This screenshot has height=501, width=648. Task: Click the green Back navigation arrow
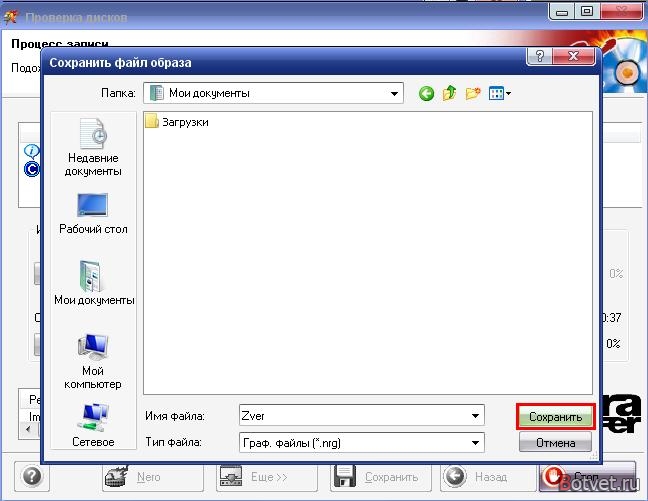(426, 93)
